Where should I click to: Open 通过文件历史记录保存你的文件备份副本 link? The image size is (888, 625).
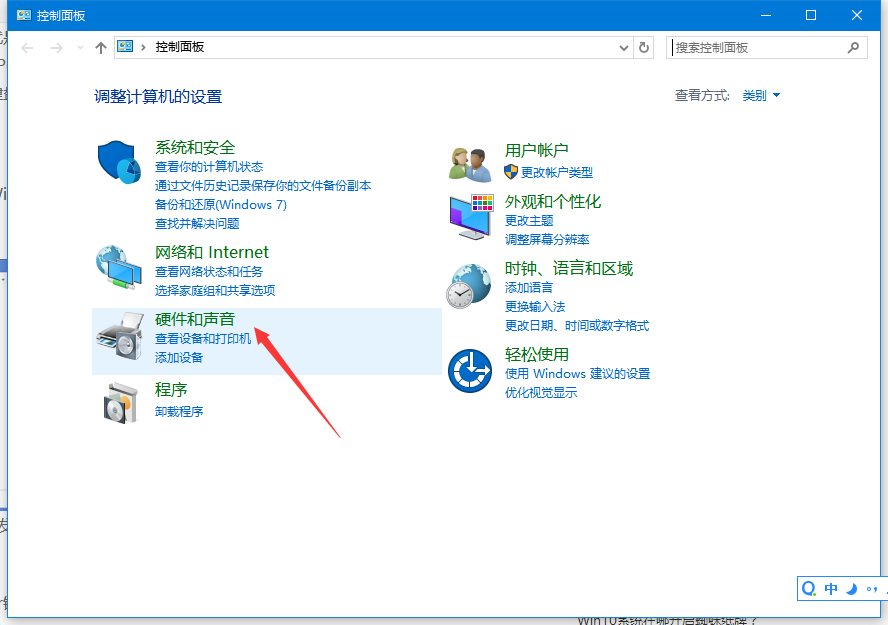(263, 186)
